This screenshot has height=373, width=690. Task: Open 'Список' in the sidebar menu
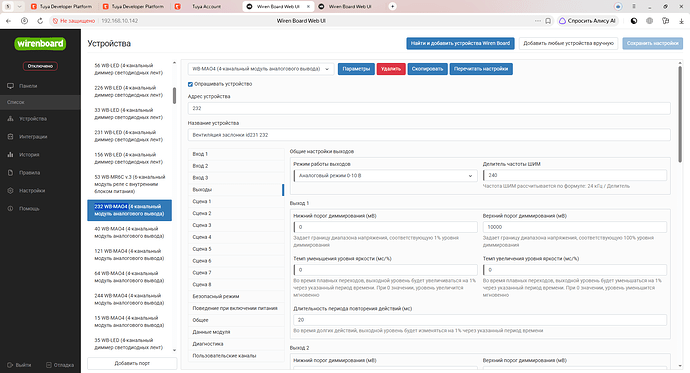40,102
